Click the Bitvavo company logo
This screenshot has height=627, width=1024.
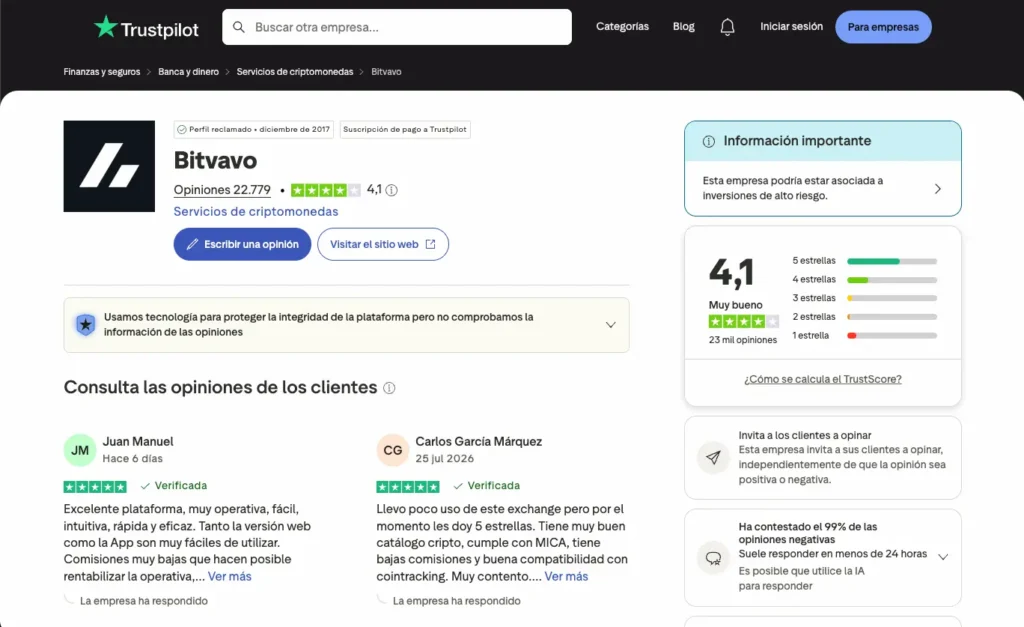(x=109, y=166)
